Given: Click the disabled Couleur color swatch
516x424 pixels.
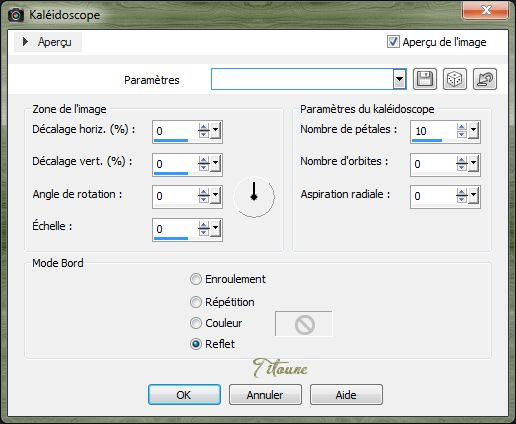Looking at the screenshot, I should click(304, 324).
